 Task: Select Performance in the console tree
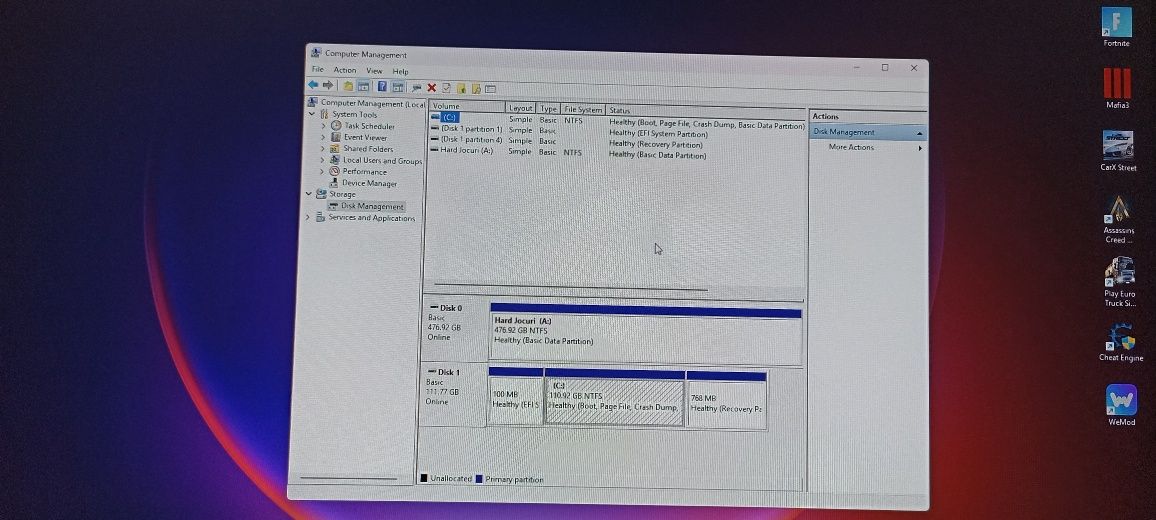click(x=358, y=172)
